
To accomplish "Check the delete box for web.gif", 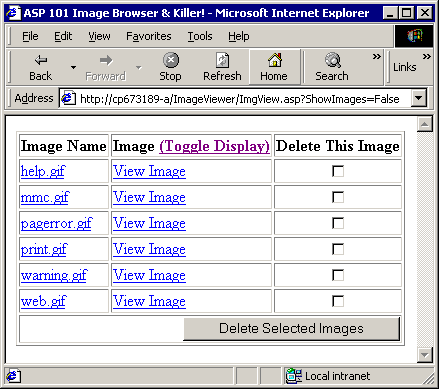I will tap(338, 301).
